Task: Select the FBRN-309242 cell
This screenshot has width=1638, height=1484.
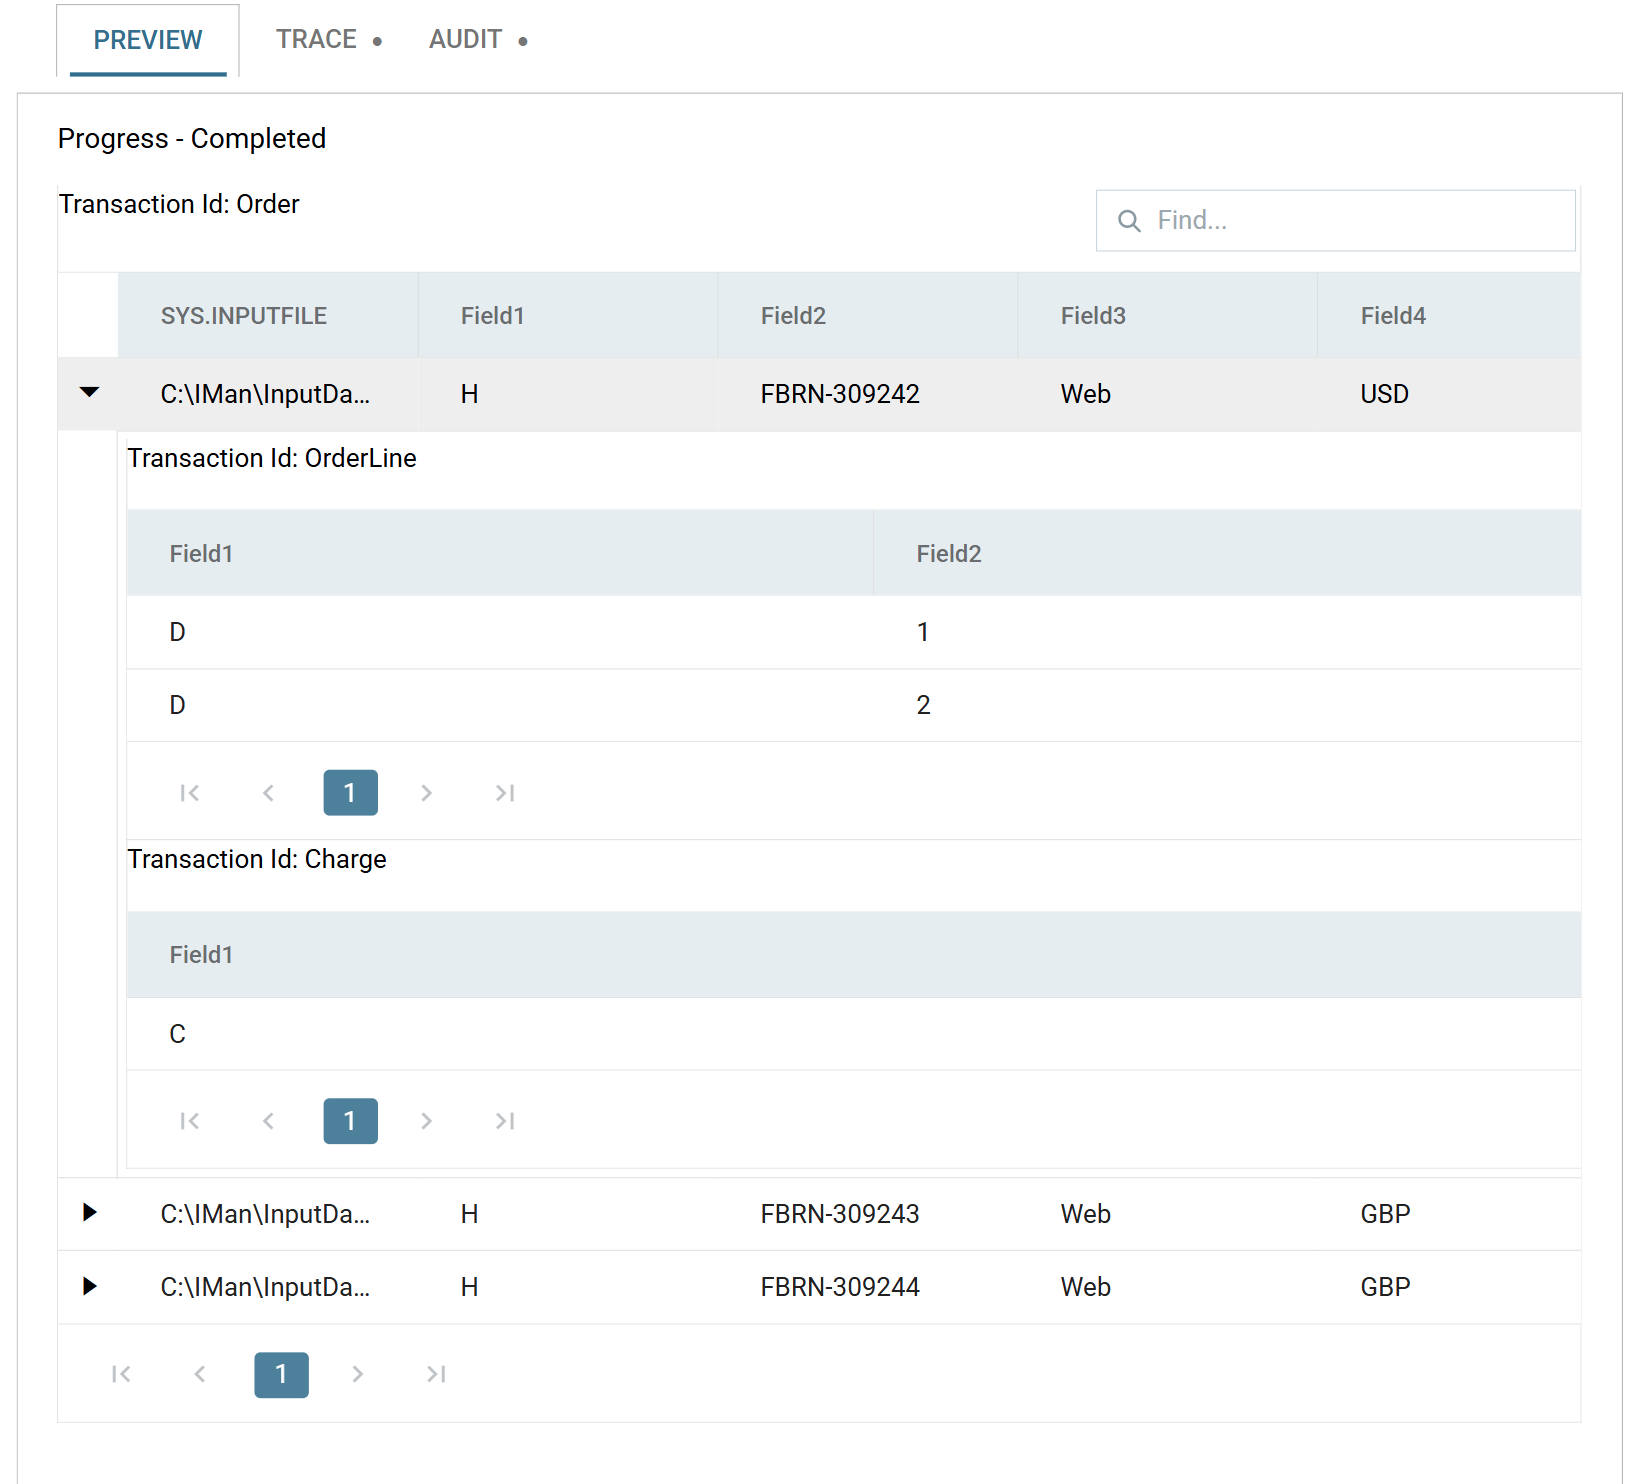Action: click(868, 394)
